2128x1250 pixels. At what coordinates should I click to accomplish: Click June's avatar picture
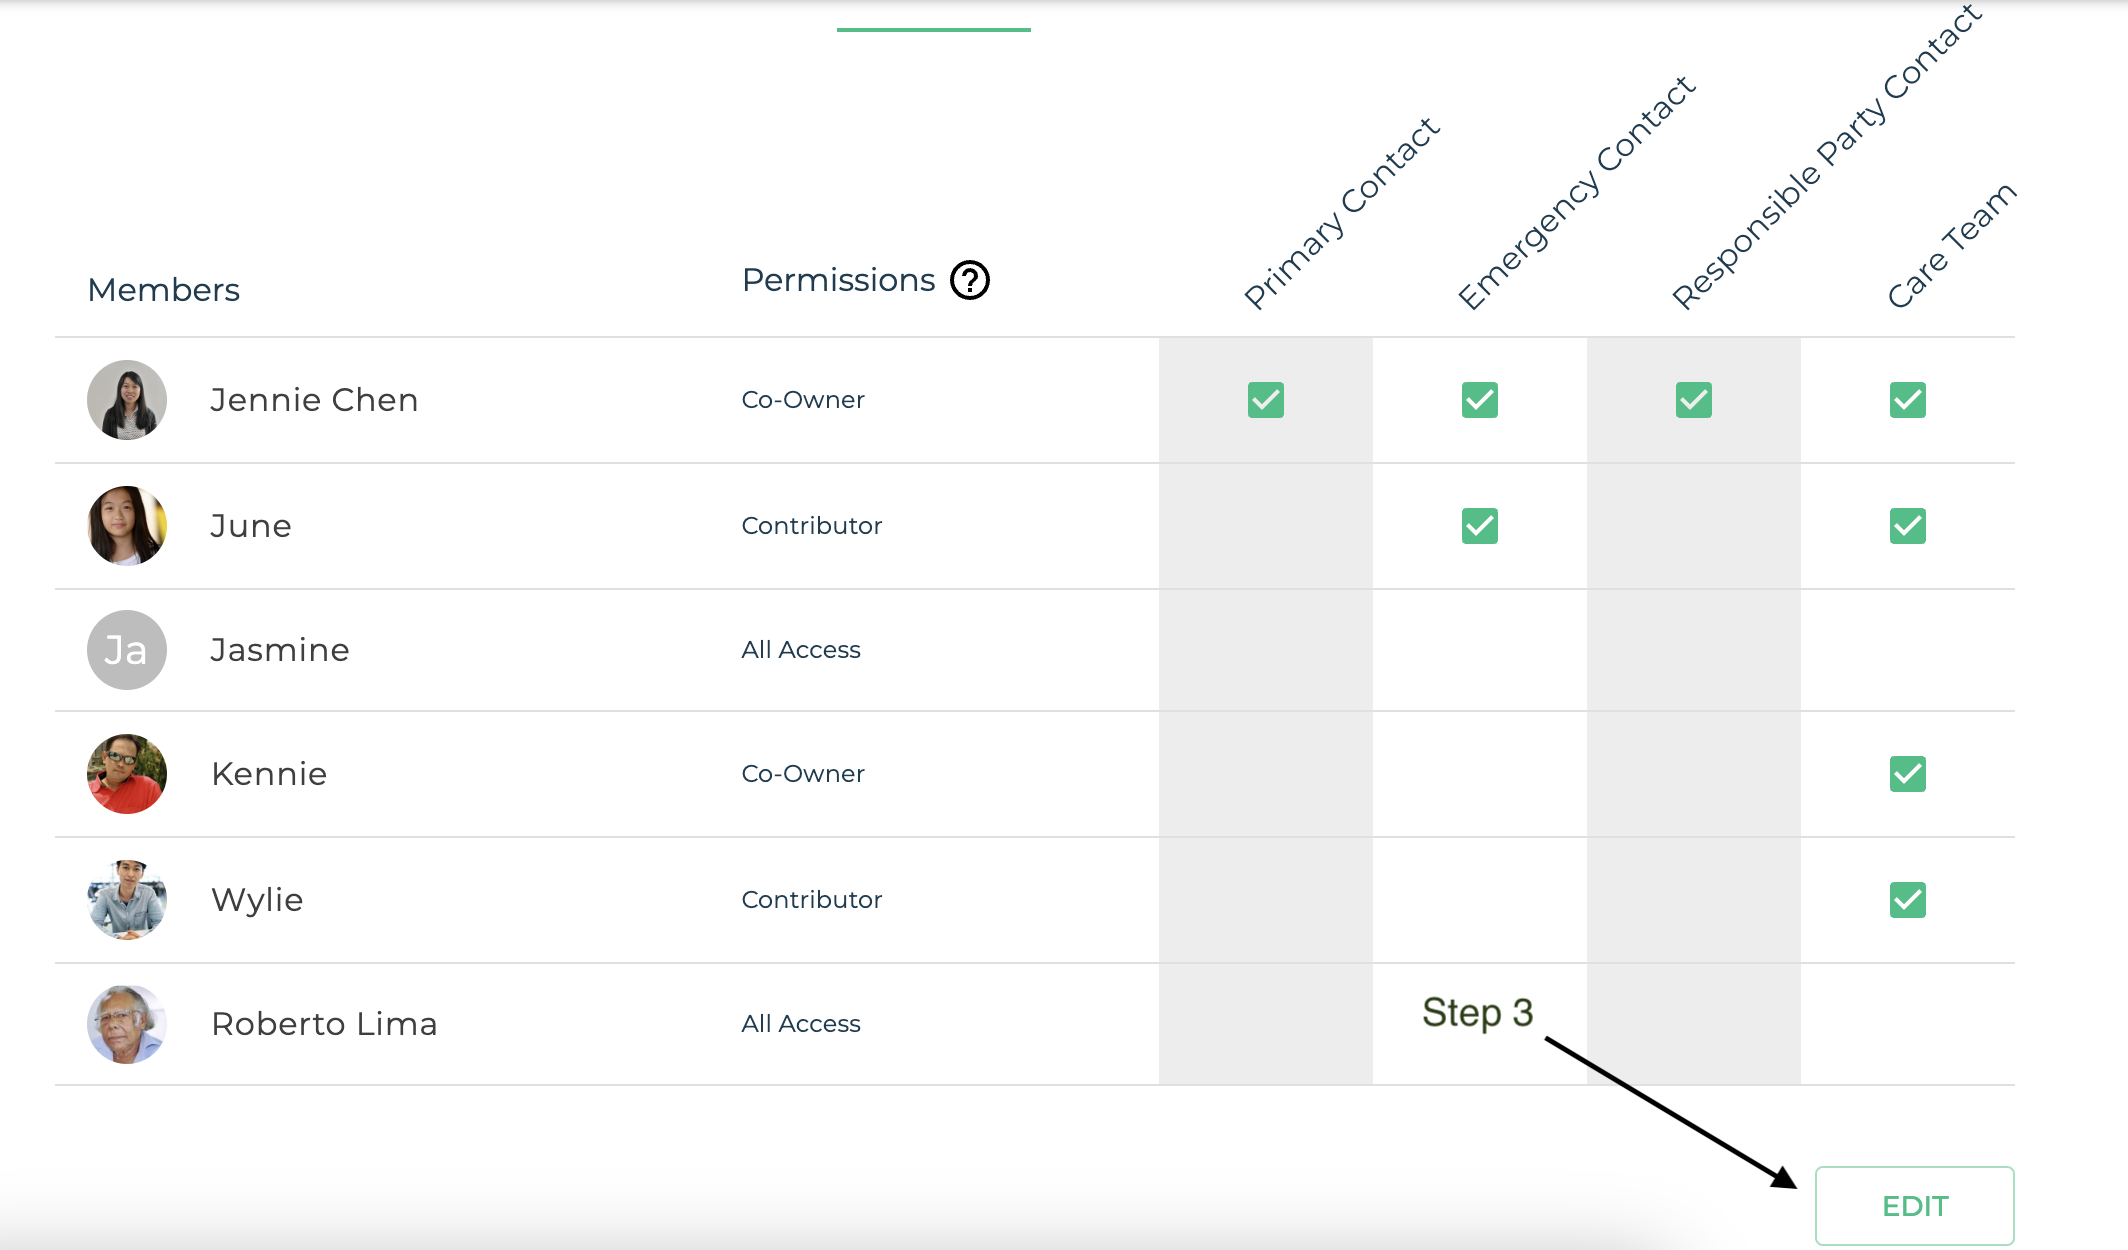[127, 526]
